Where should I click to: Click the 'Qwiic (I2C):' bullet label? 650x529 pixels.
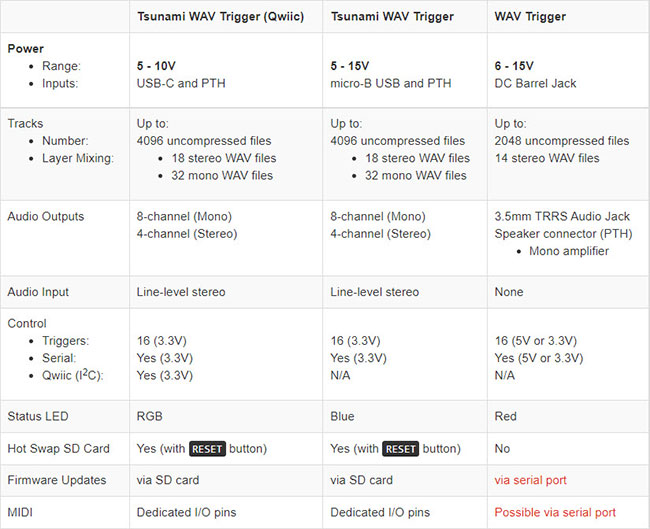point(73,375)
